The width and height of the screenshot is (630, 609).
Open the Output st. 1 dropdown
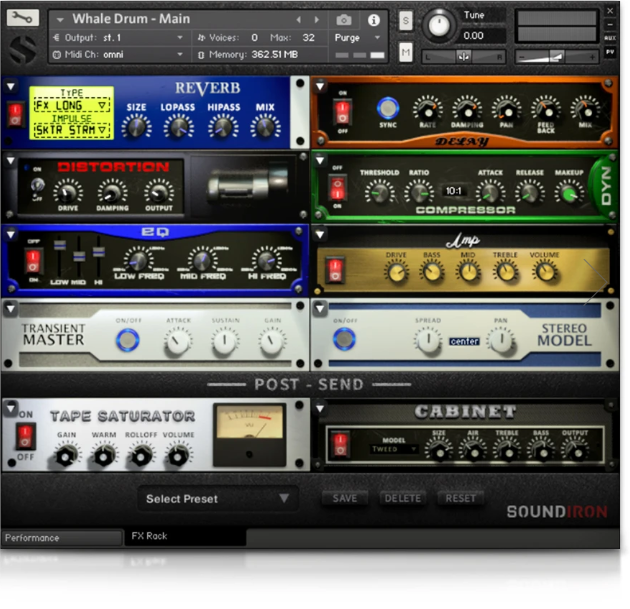(119, 38)
